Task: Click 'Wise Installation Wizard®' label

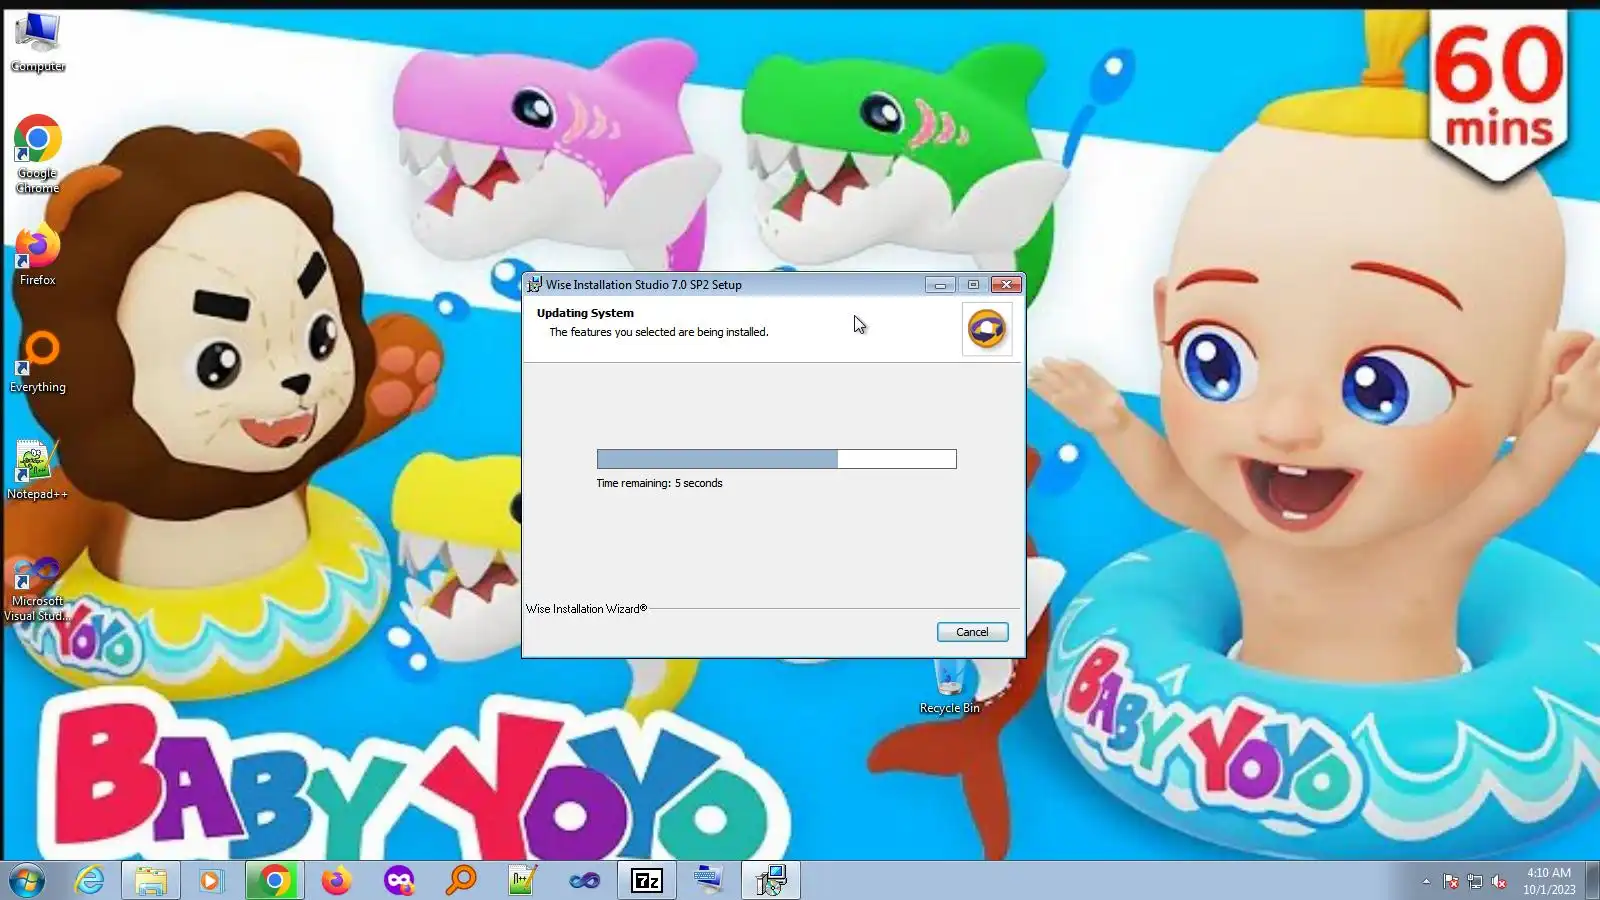Action: click(x=587, y=609)
